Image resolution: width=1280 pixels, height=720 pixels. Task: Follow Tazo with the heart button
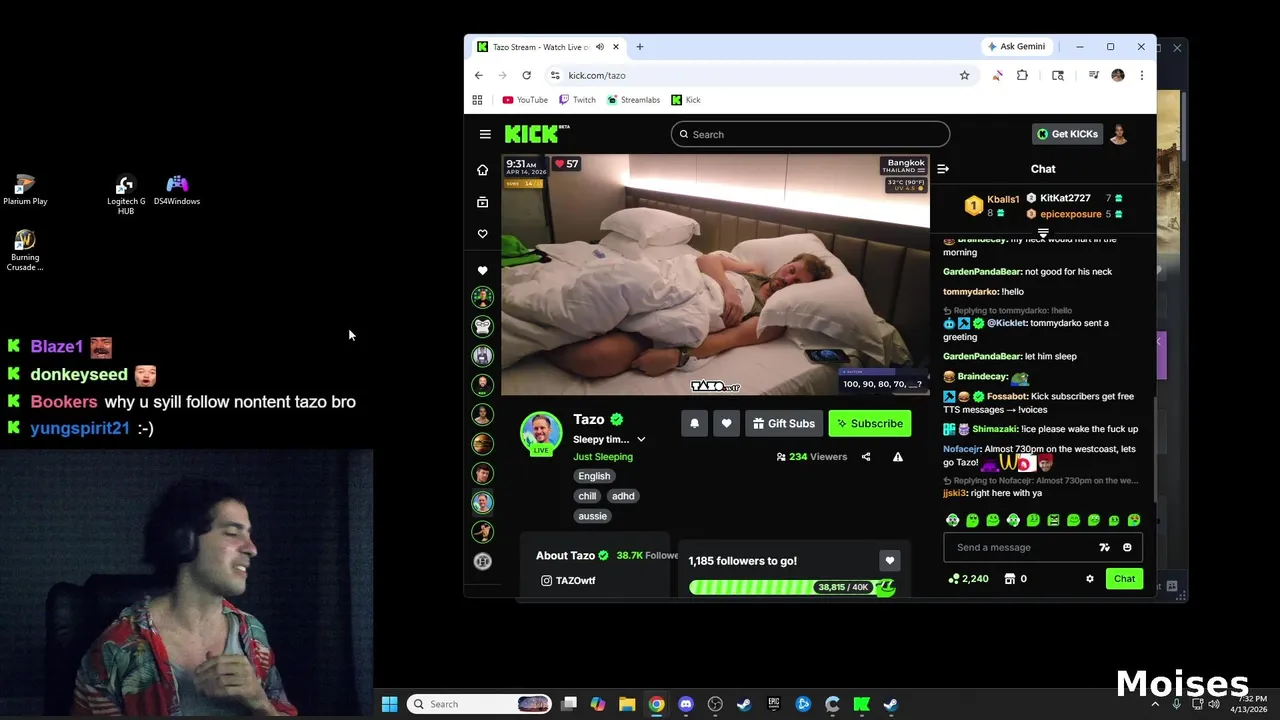click(x=726, y=423)
